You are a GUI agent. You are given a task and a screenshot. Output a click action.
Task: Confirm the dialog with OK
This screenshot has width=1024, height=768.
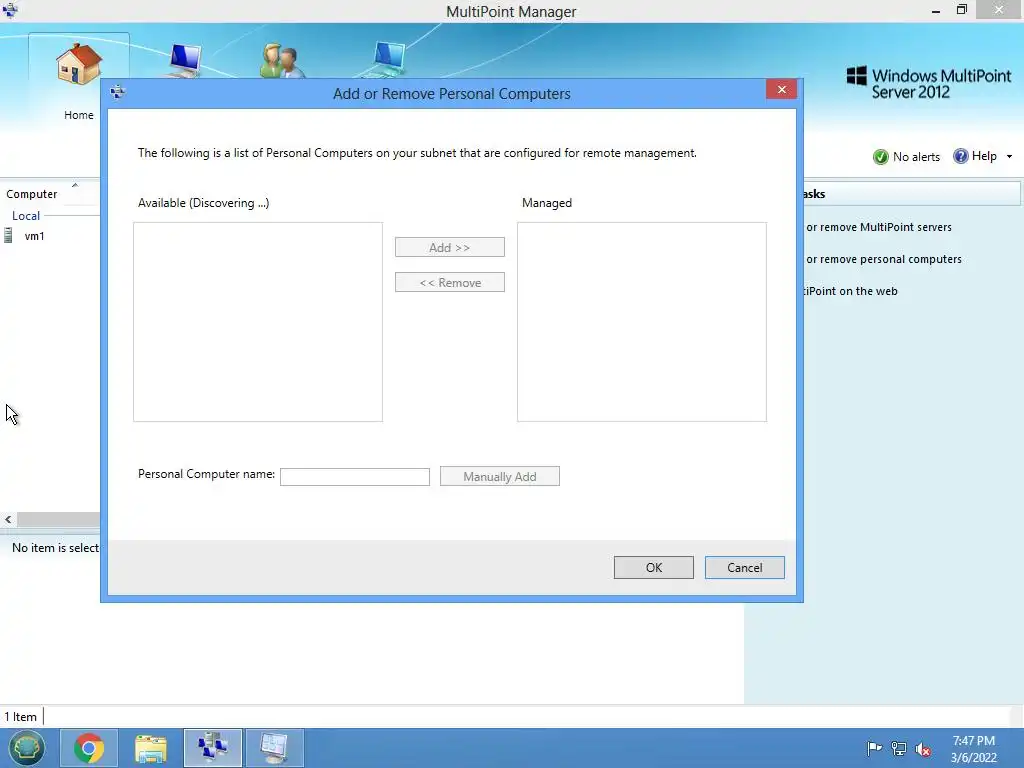pyautogui.click(x=654, y=568)
